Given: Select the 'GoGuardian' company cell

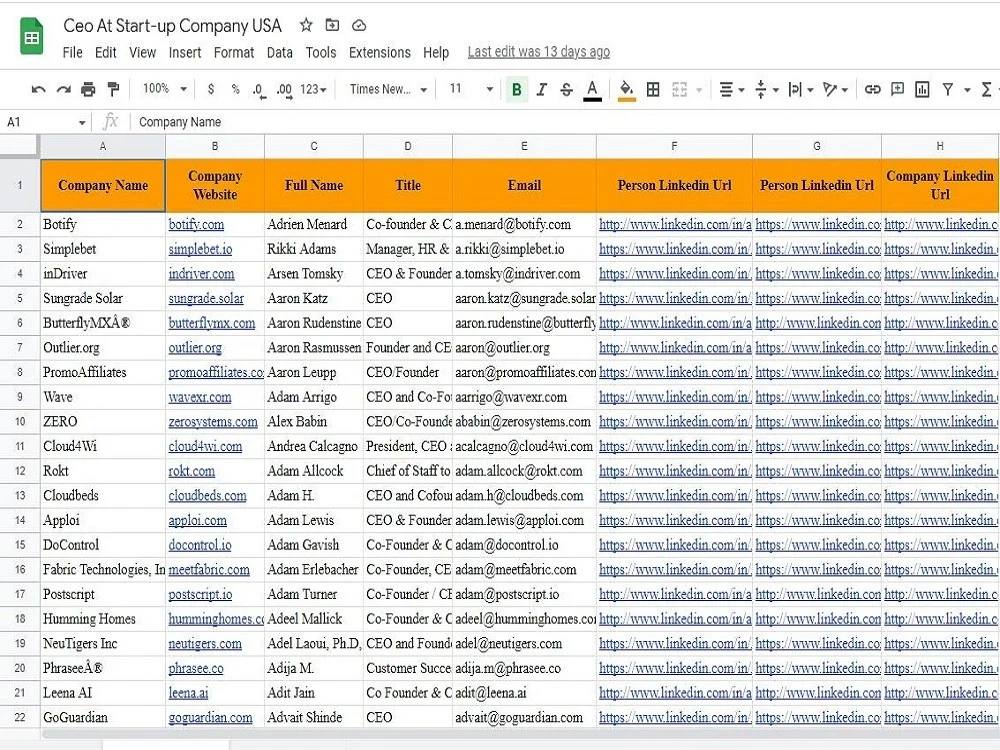Looking at the screenshot, I should [x=103, y=718].
